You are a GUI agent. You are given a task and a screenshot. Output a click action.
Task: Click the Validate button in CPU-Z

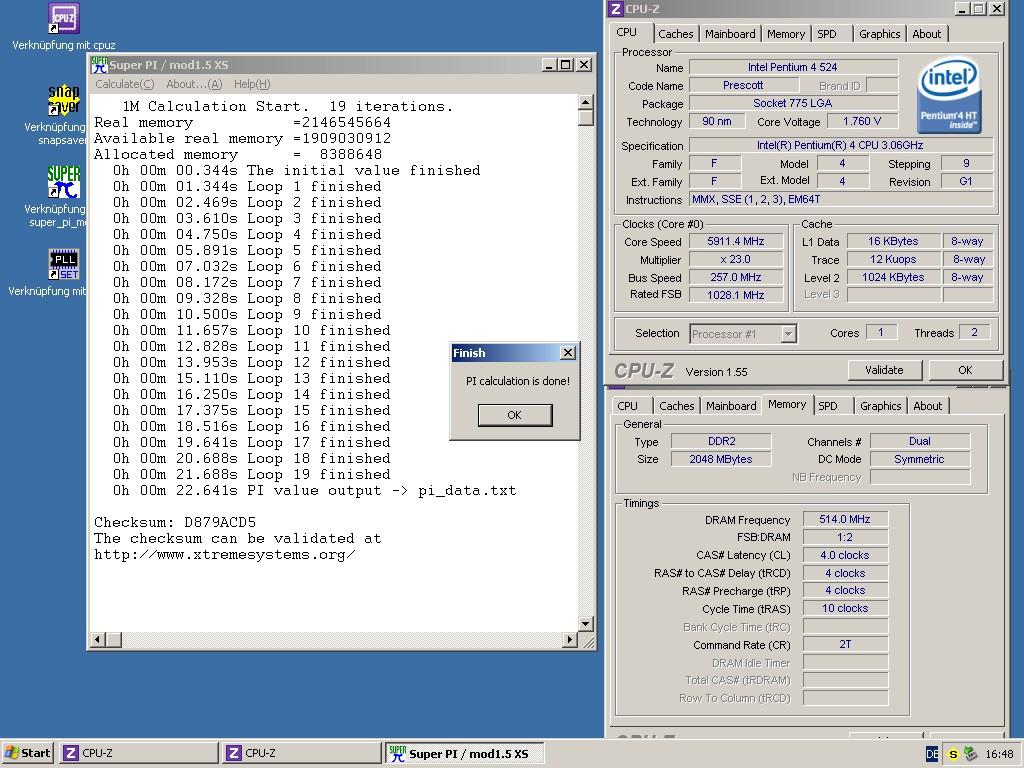coord(884,370)
